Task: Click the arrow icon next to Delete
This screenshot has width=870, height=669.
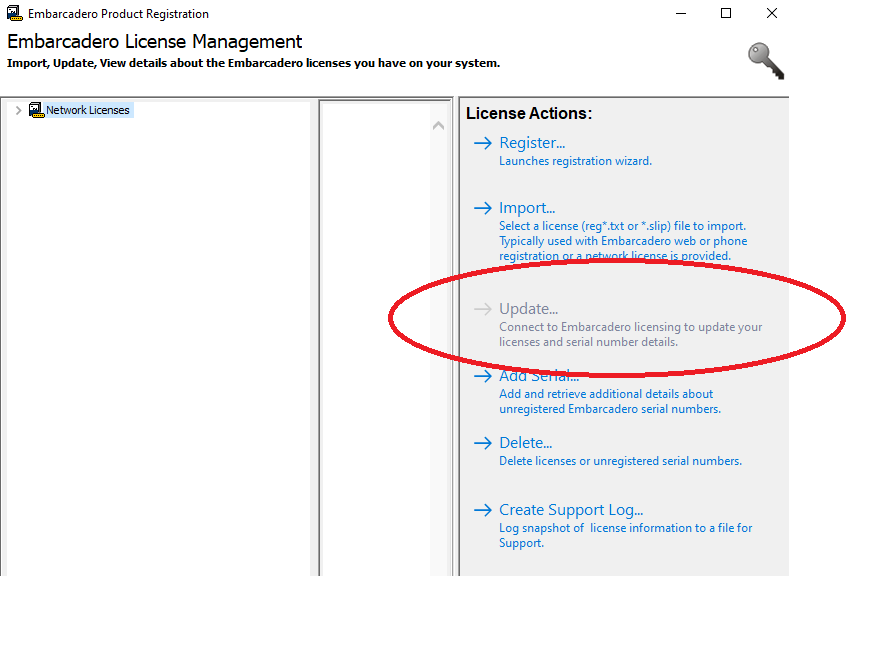Action: [x=483, y=443]
